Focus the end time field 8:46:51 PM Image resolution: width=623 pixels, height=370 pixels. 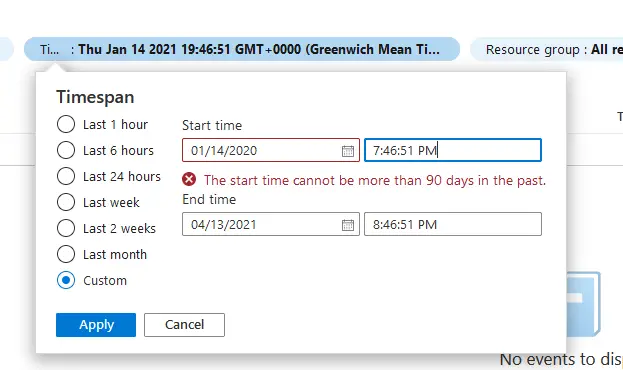click(x=453, y=224)
